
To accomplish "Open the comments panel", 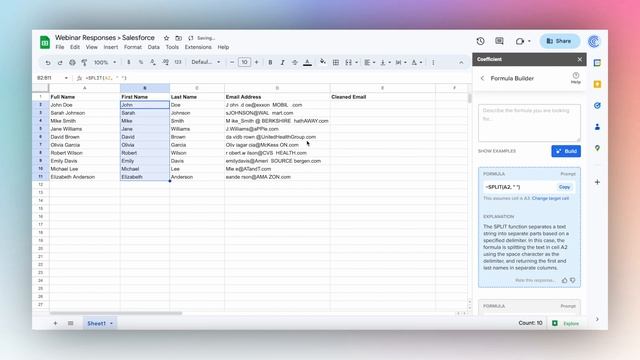I will (499, 41).
